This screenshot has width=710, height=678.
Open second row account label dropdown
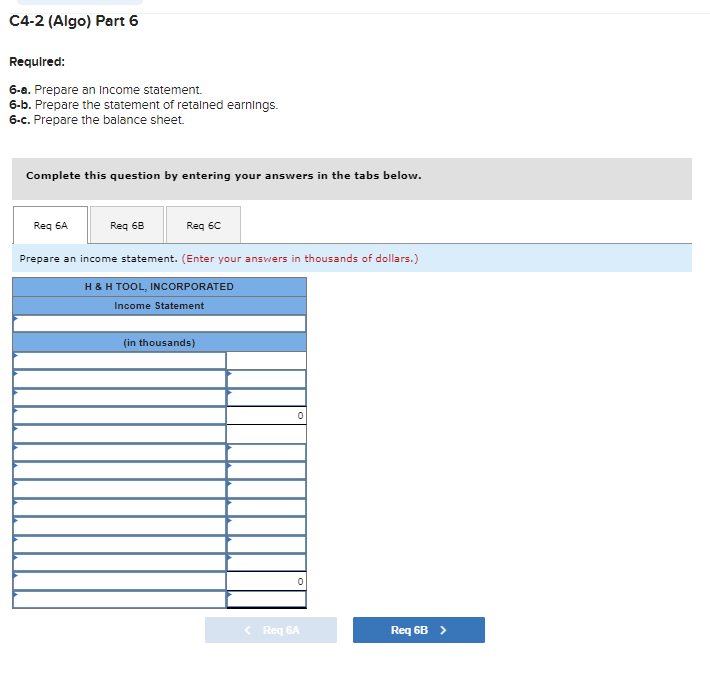tap(120, 379)
